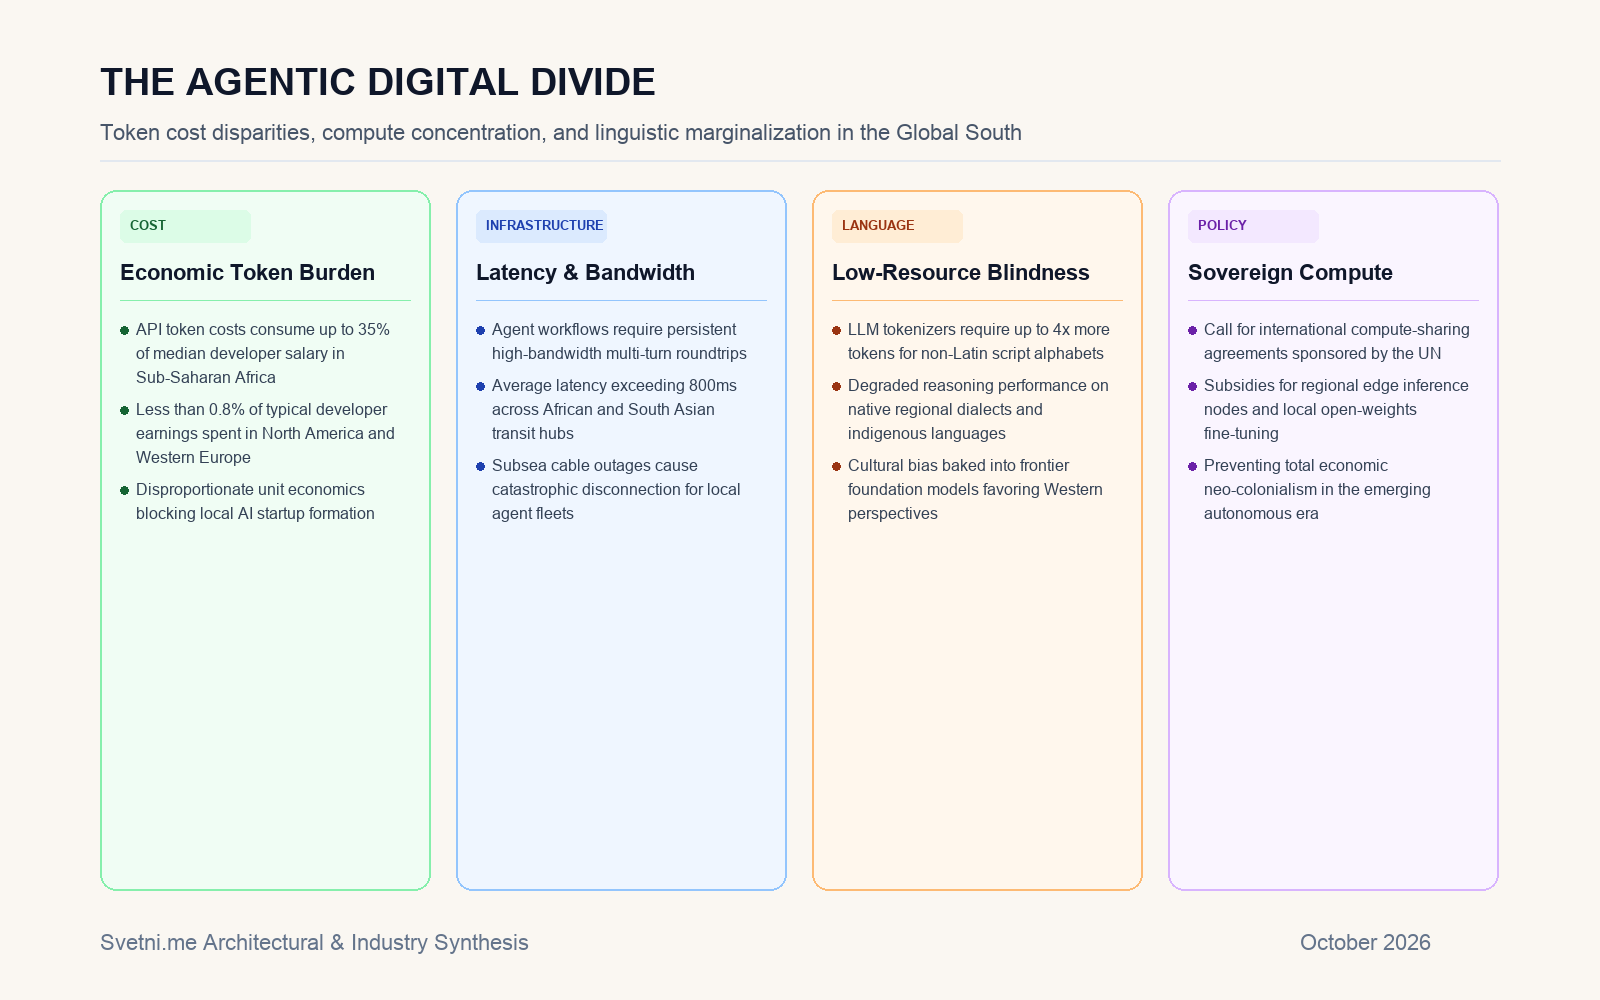
Task: Click bullet "Subsidies for regional edge inference"
Action: [1329, 409]
